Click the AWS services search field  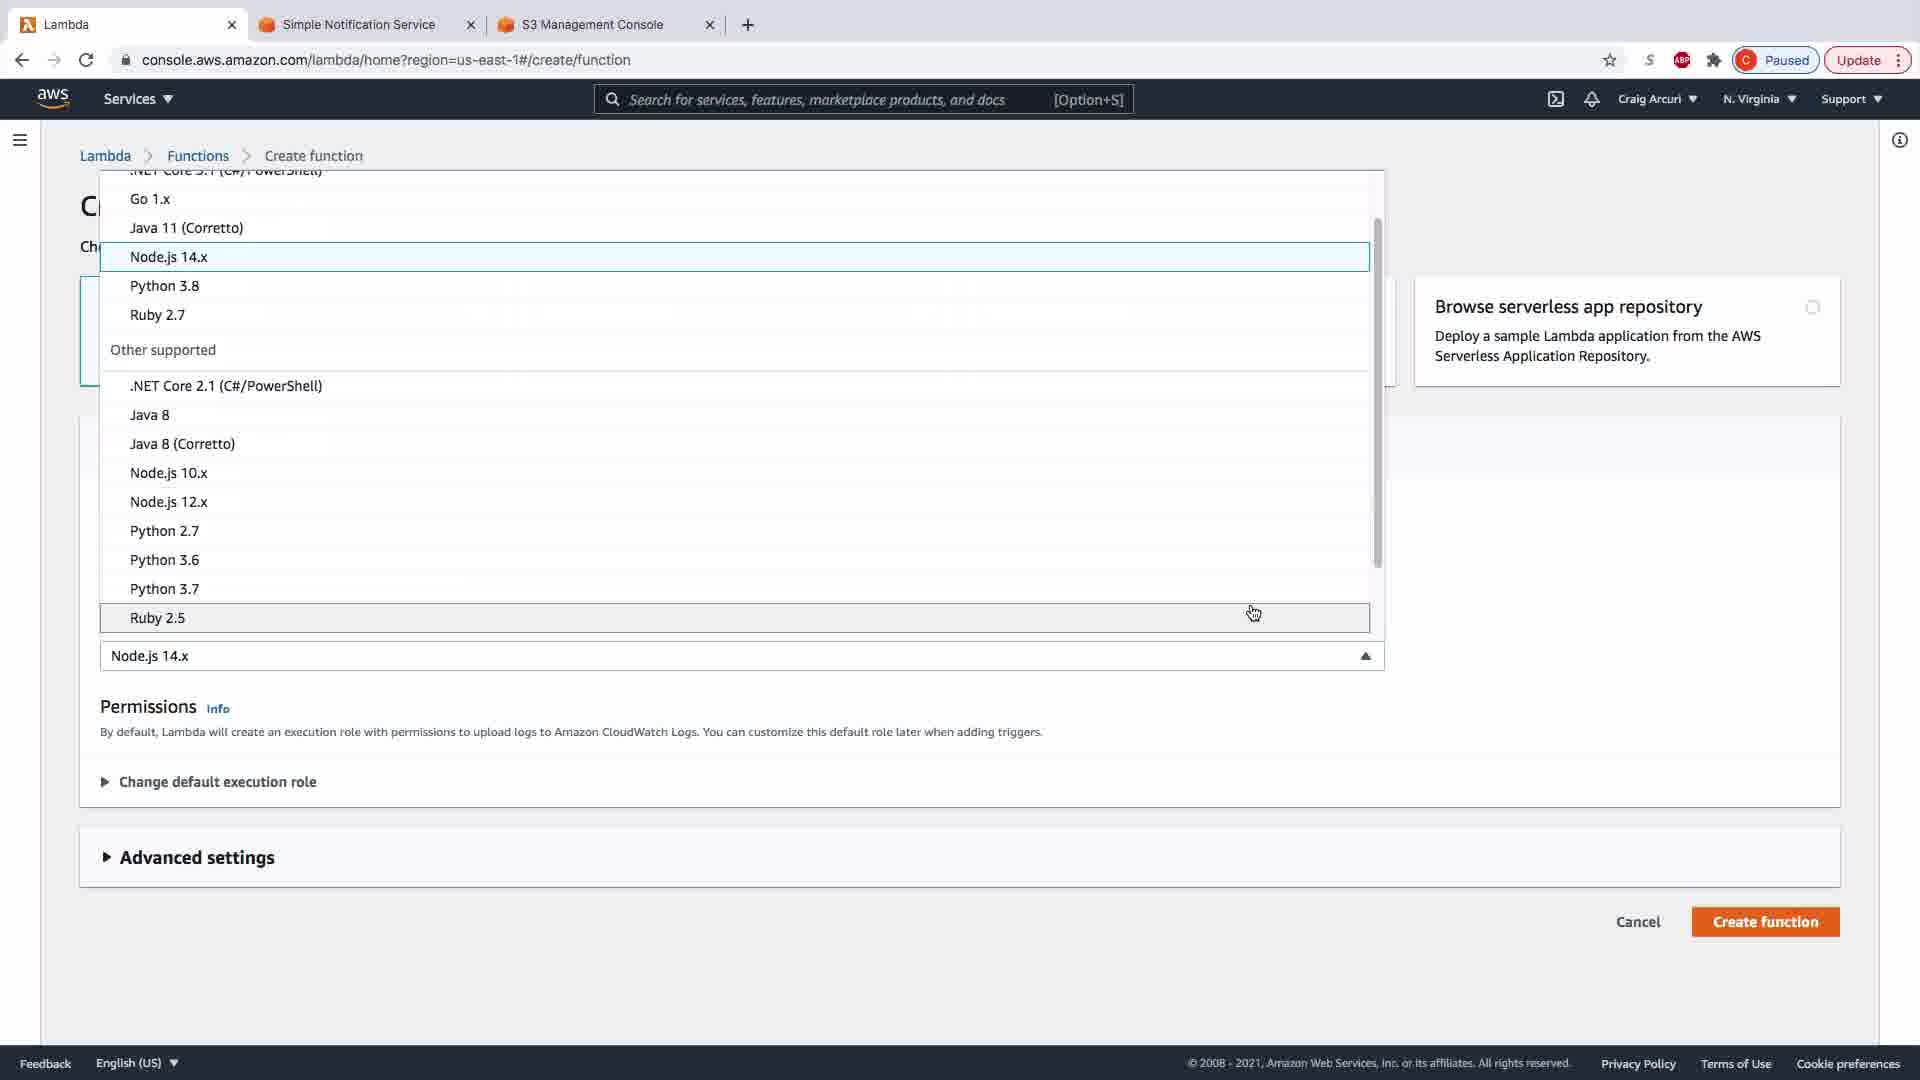[x=830, y=100]
